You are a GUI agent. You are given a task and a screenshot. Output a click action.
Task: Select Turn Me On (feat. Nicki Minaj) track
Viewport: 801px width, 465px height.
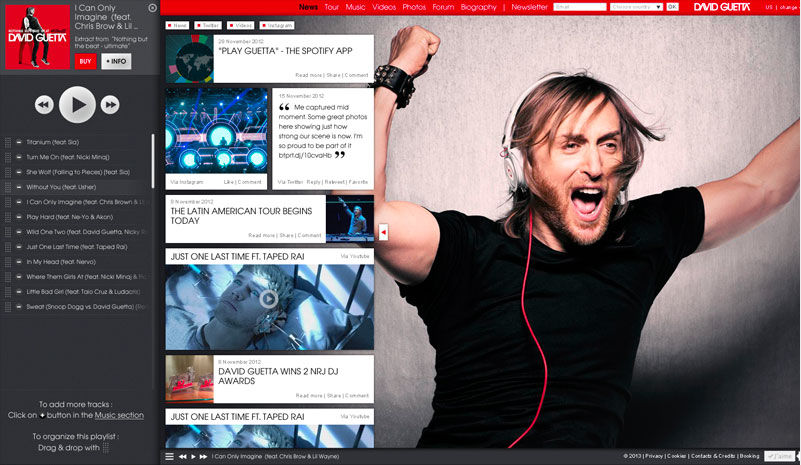[68, 157]
